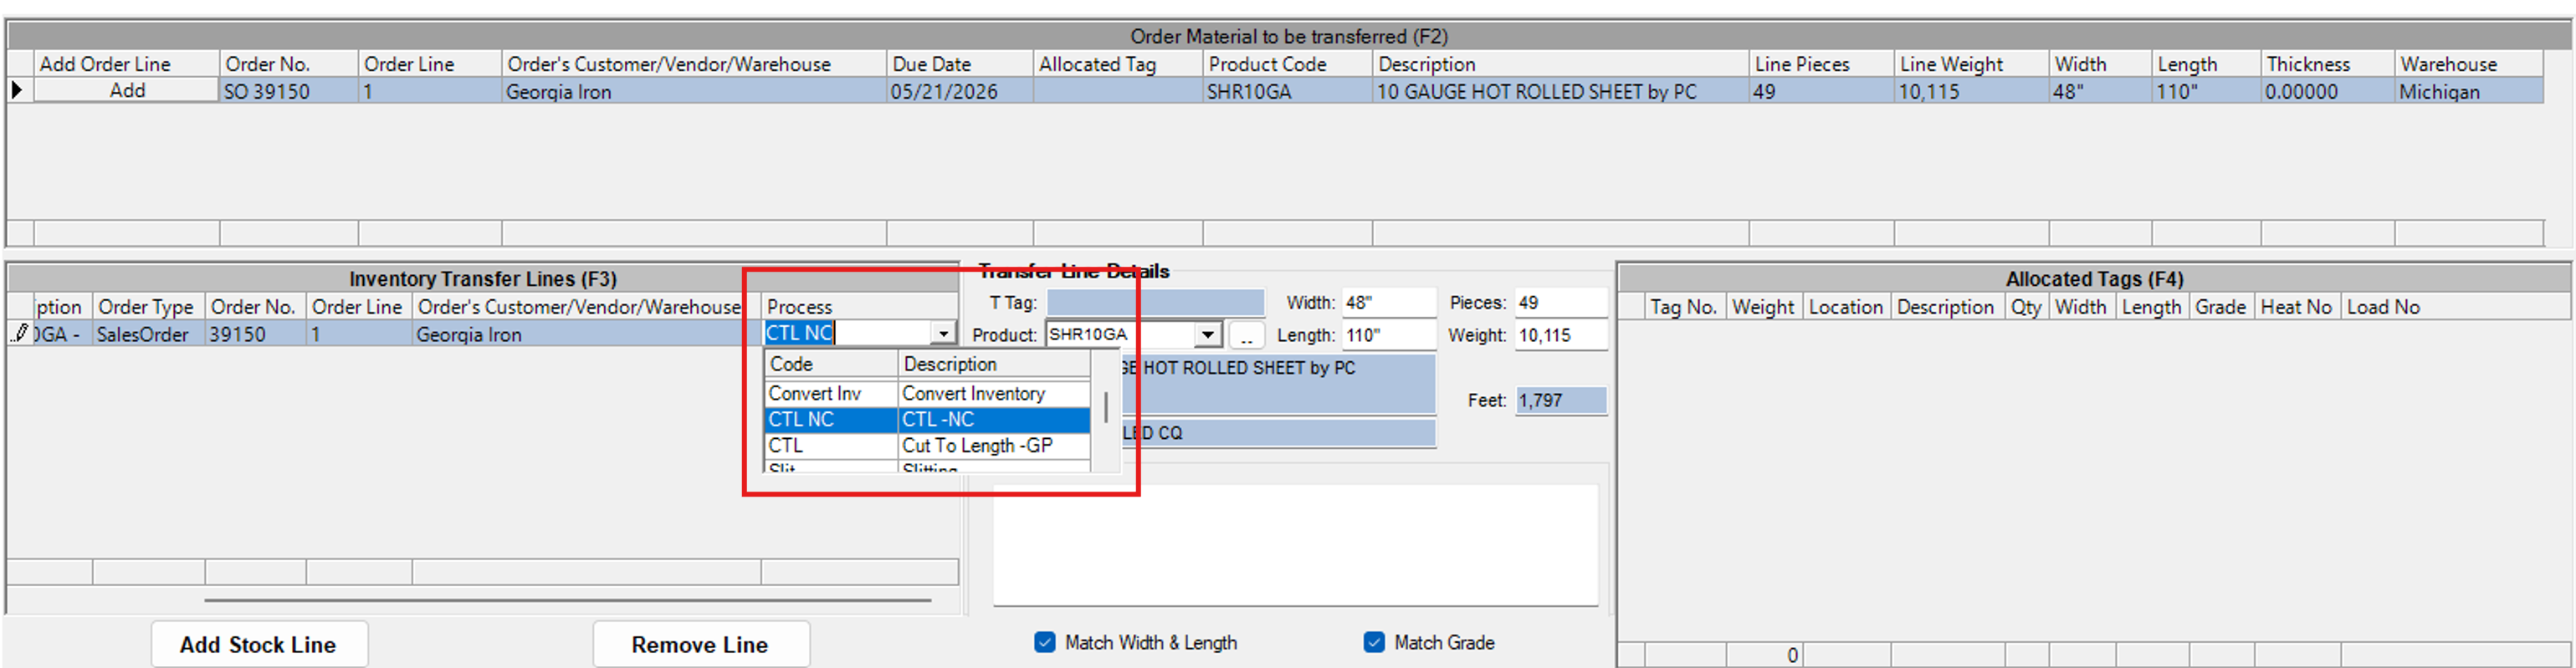2576x668 pixels.
Task: Toggle the Match Grade checkbox
Action: 1374,642
